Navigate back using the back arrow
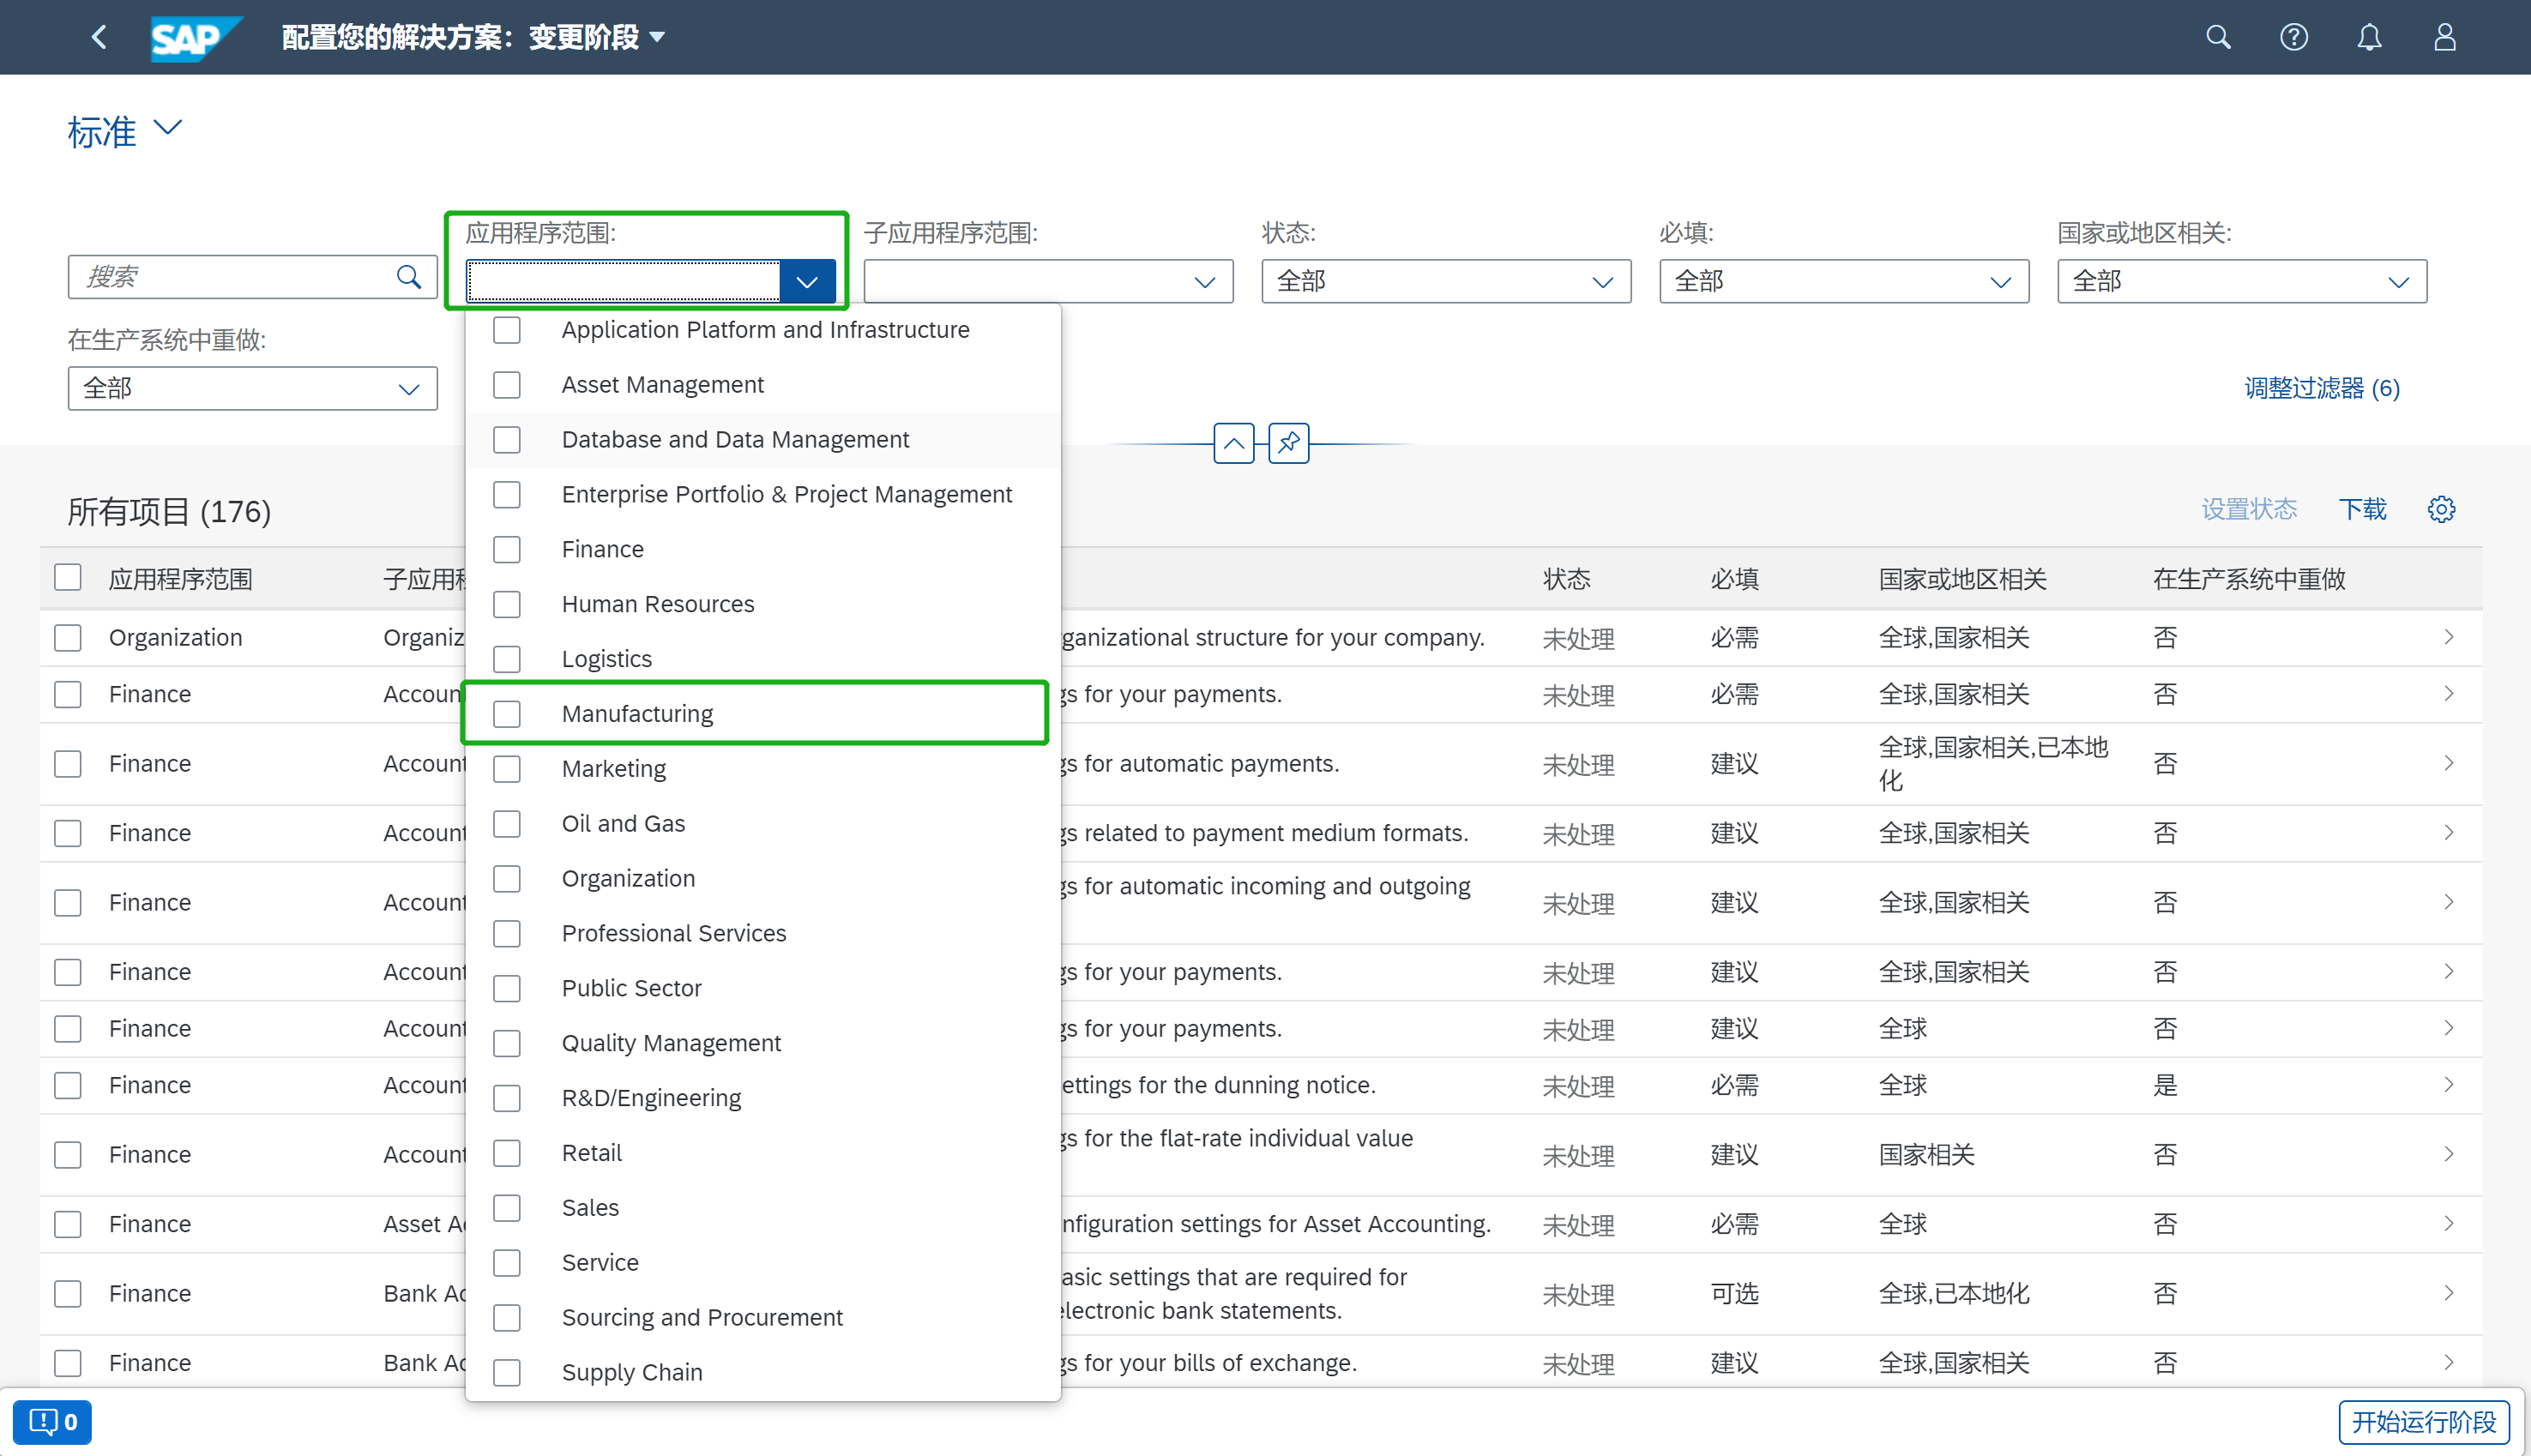 [99, 37]
